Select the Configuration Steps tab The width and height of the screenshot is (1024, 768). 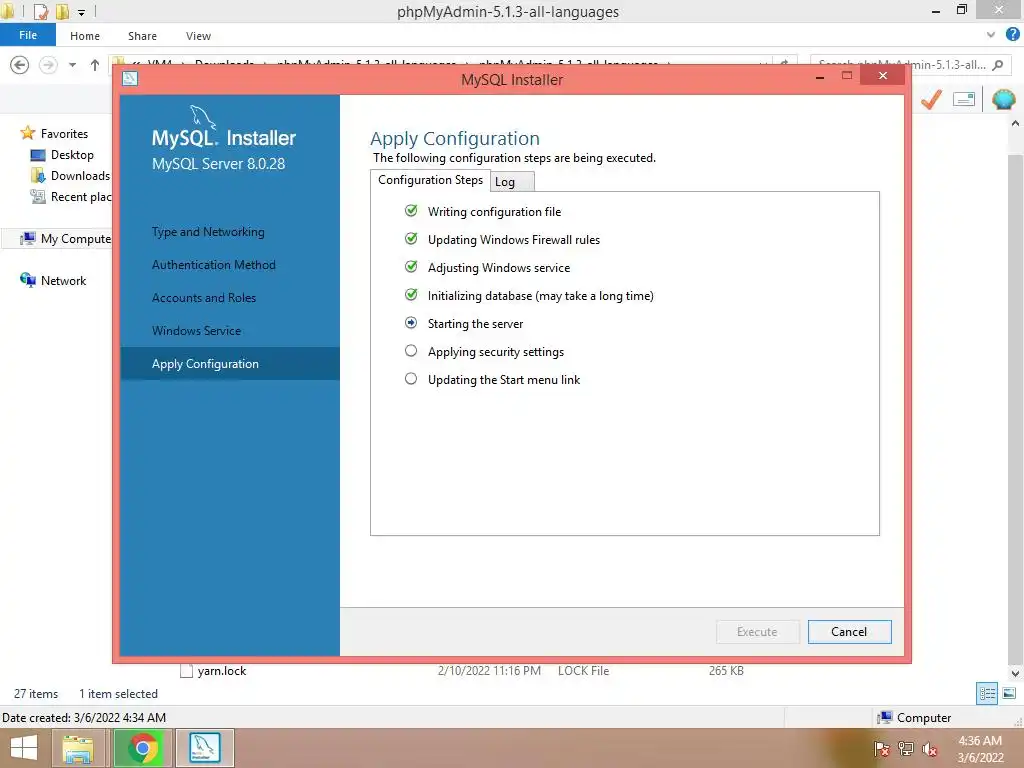point(430,180)
